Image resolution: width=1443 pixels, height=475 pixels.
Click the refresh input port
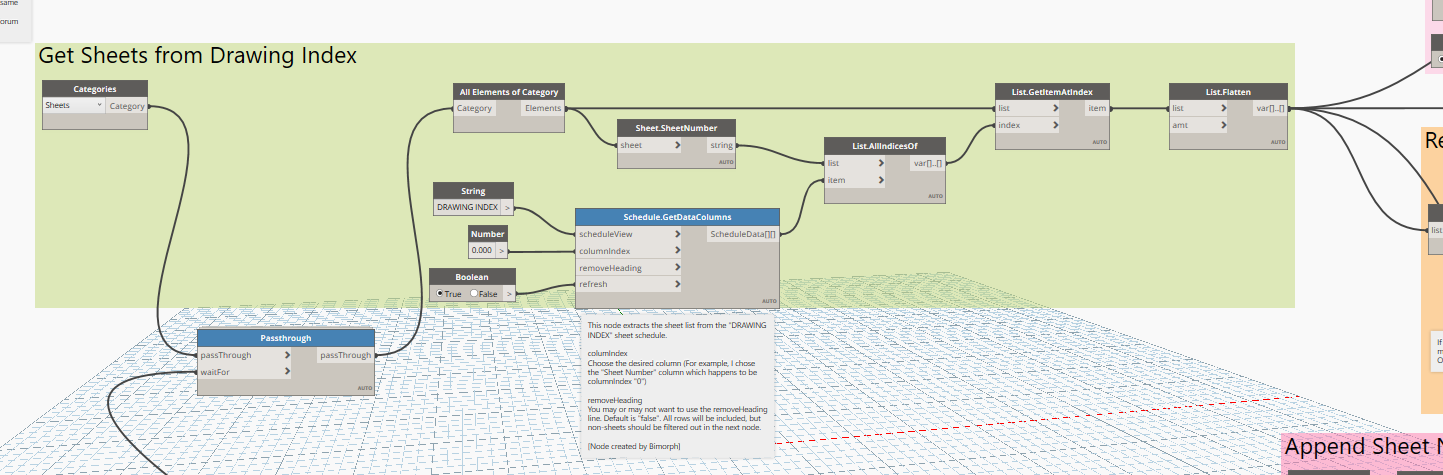[x=629, y=285]
